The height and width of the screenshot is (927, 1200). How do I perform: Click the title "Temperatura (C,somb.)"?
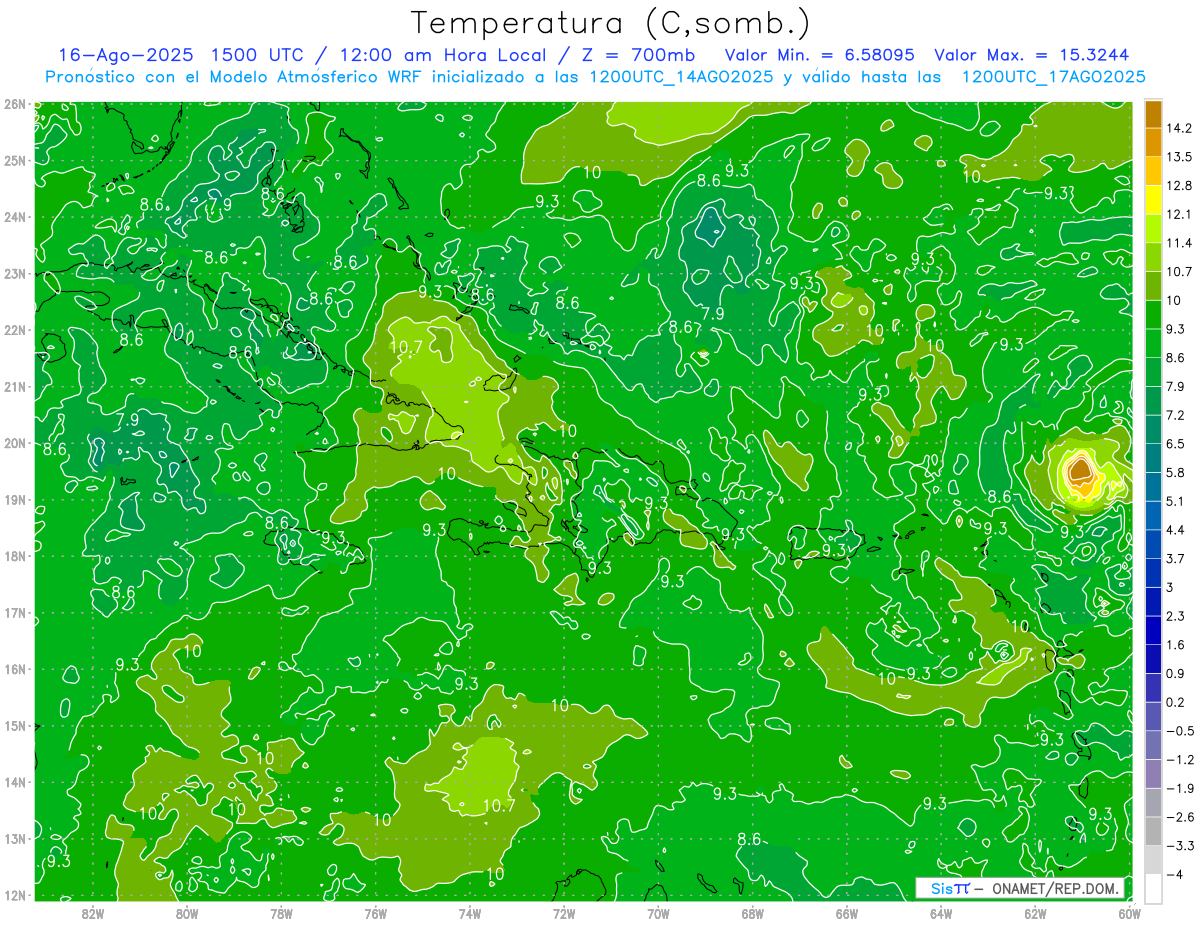coord(611,23)
